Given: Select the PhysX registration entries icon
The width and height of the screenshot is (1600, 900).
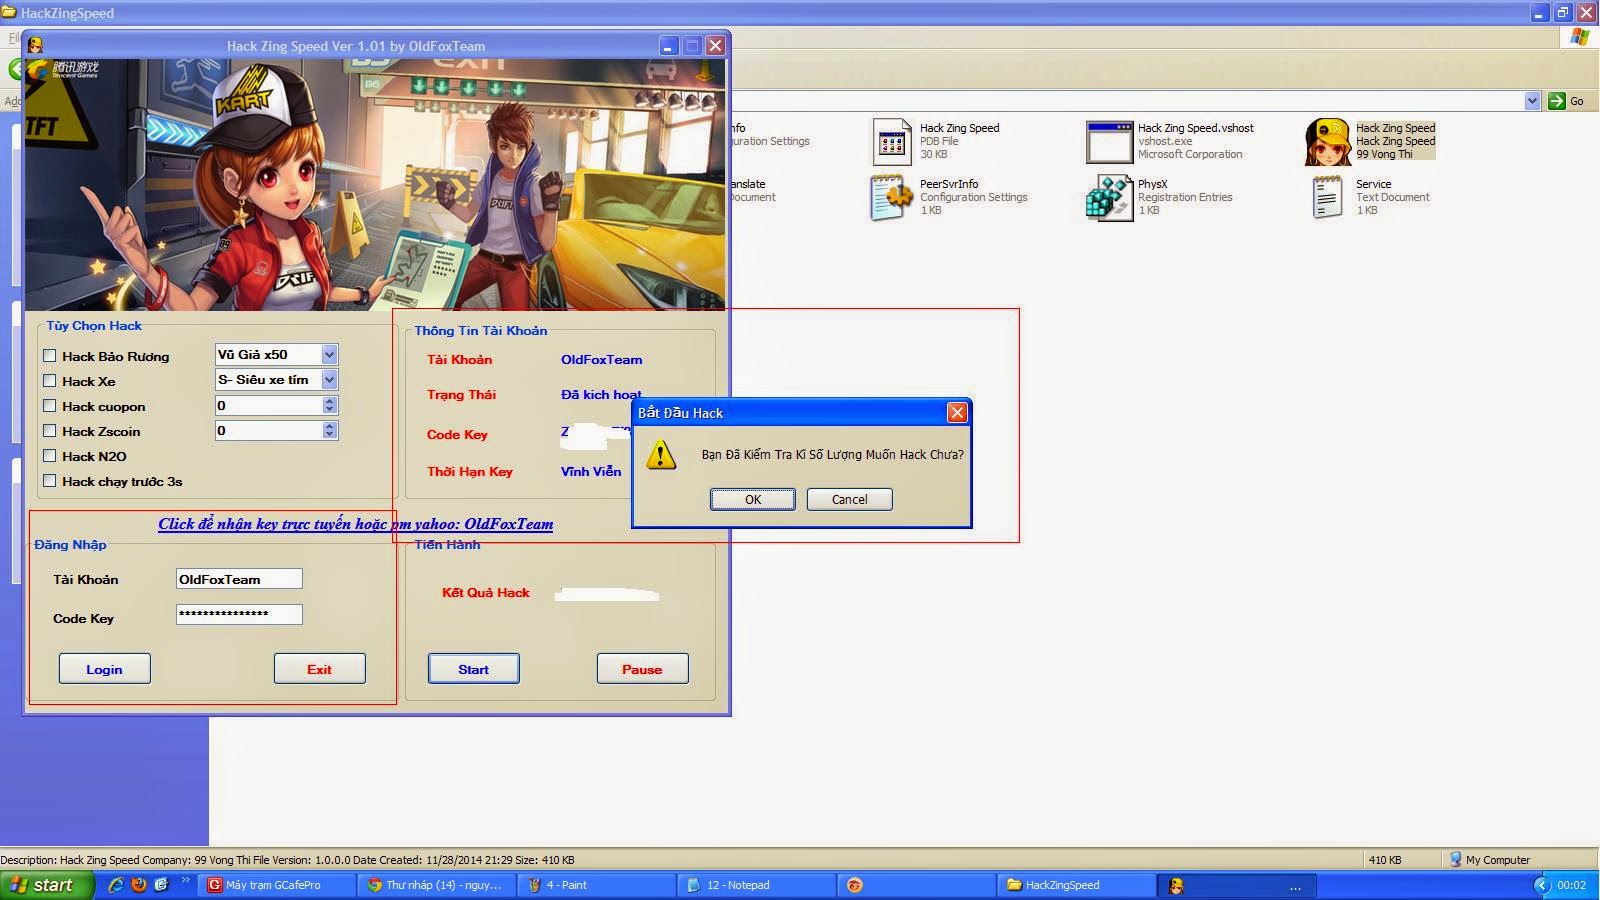Looking at the screenshot, I should pyautogui.click(x=1108, y=197).
